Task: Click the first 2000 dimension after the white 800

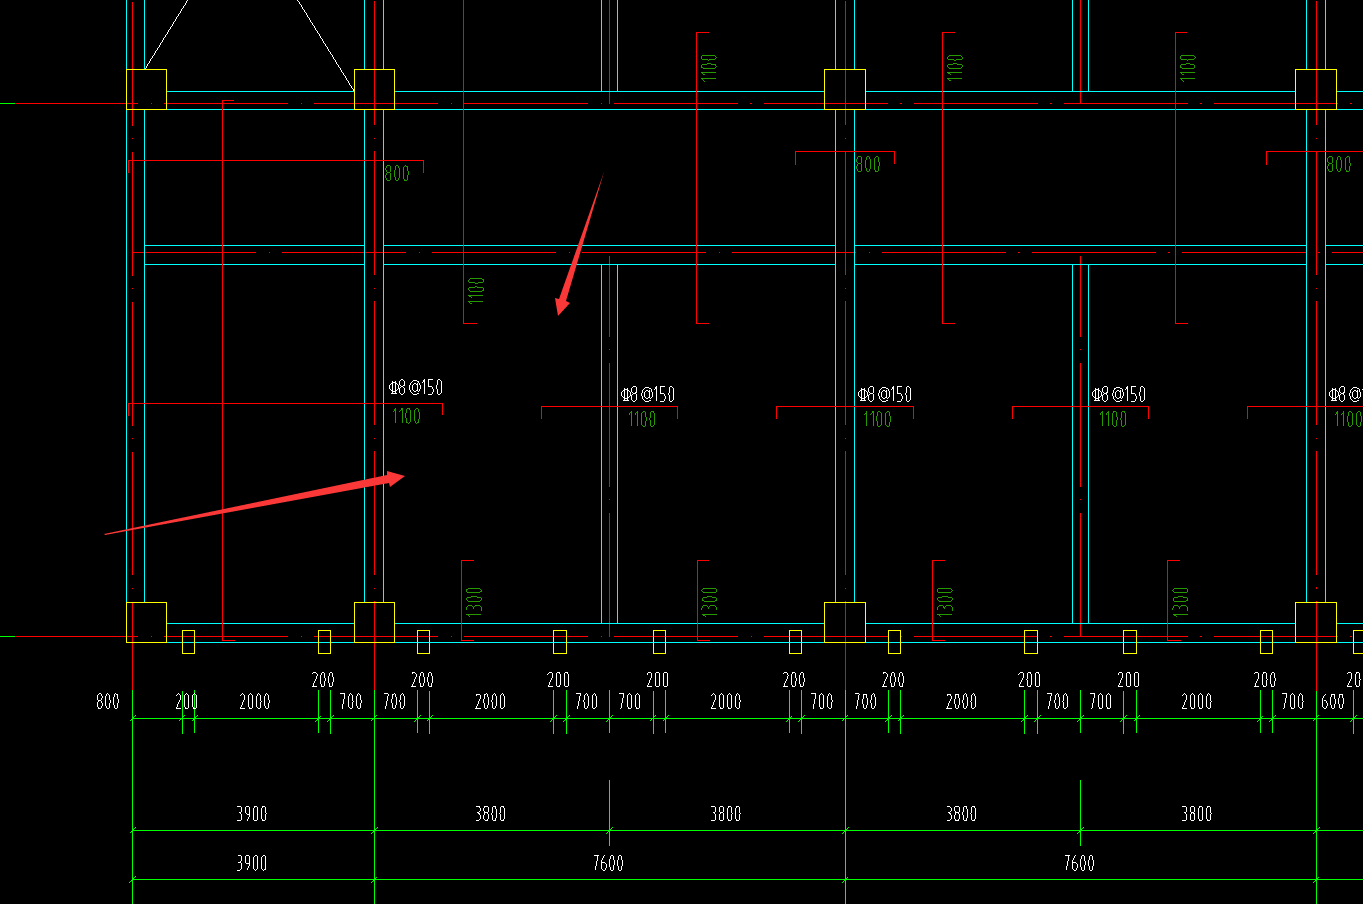Action: [x=255, y=702]
